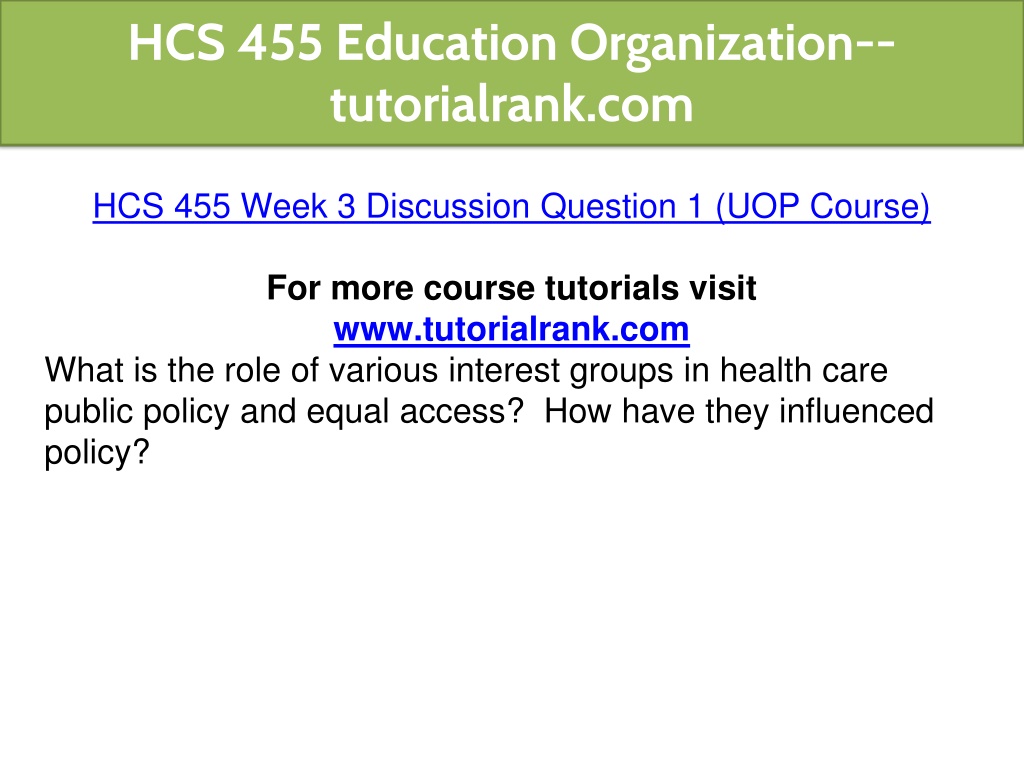Click the '(UOP Course)' portion of the link
Screen dimensions: 1024x768
(x=823, y=206)
